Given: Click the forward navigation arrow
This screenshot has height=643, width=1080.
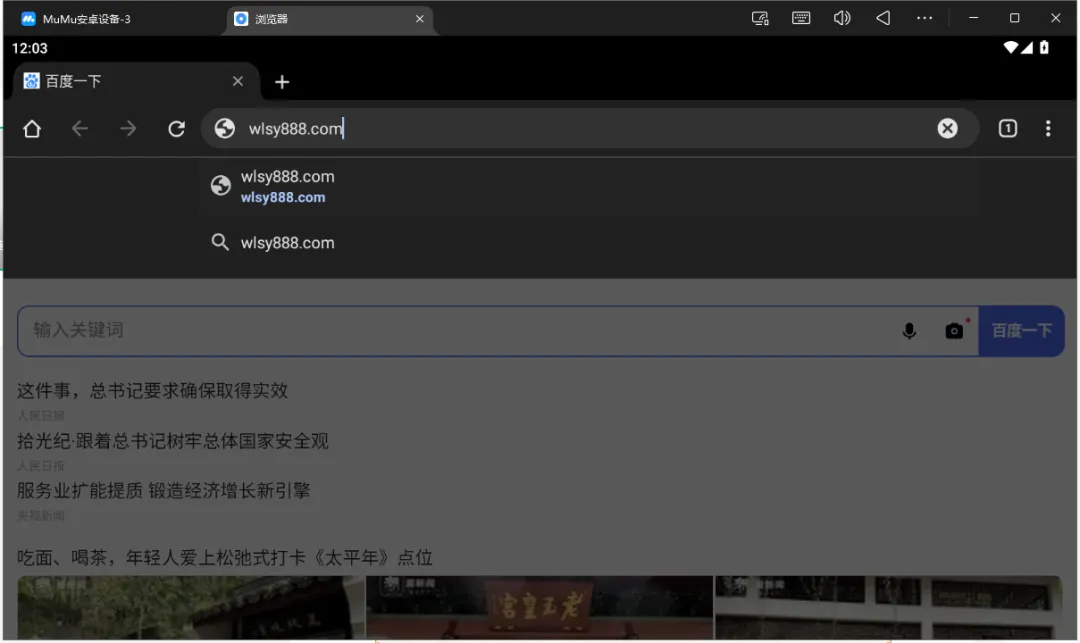Looking at the screenshot, I should (x=128, y=129).
